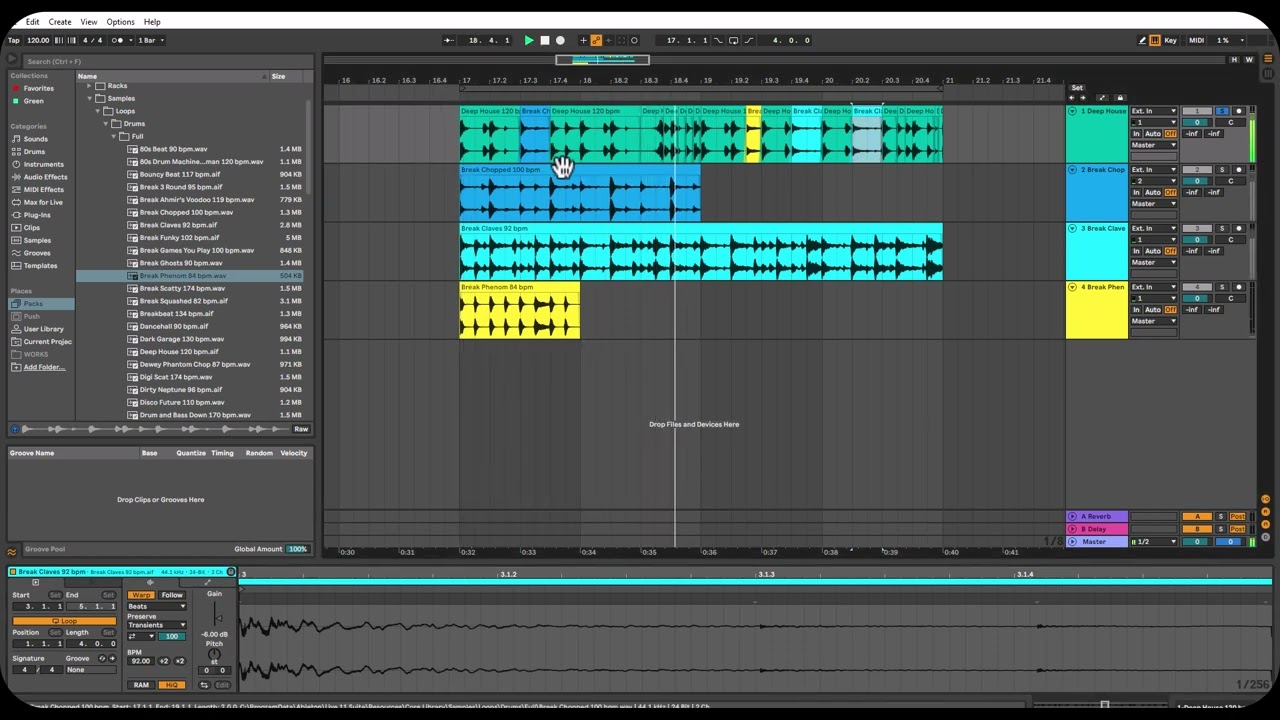
Task: Click the Follow playback icon
Action: click(x=449, y=40)
